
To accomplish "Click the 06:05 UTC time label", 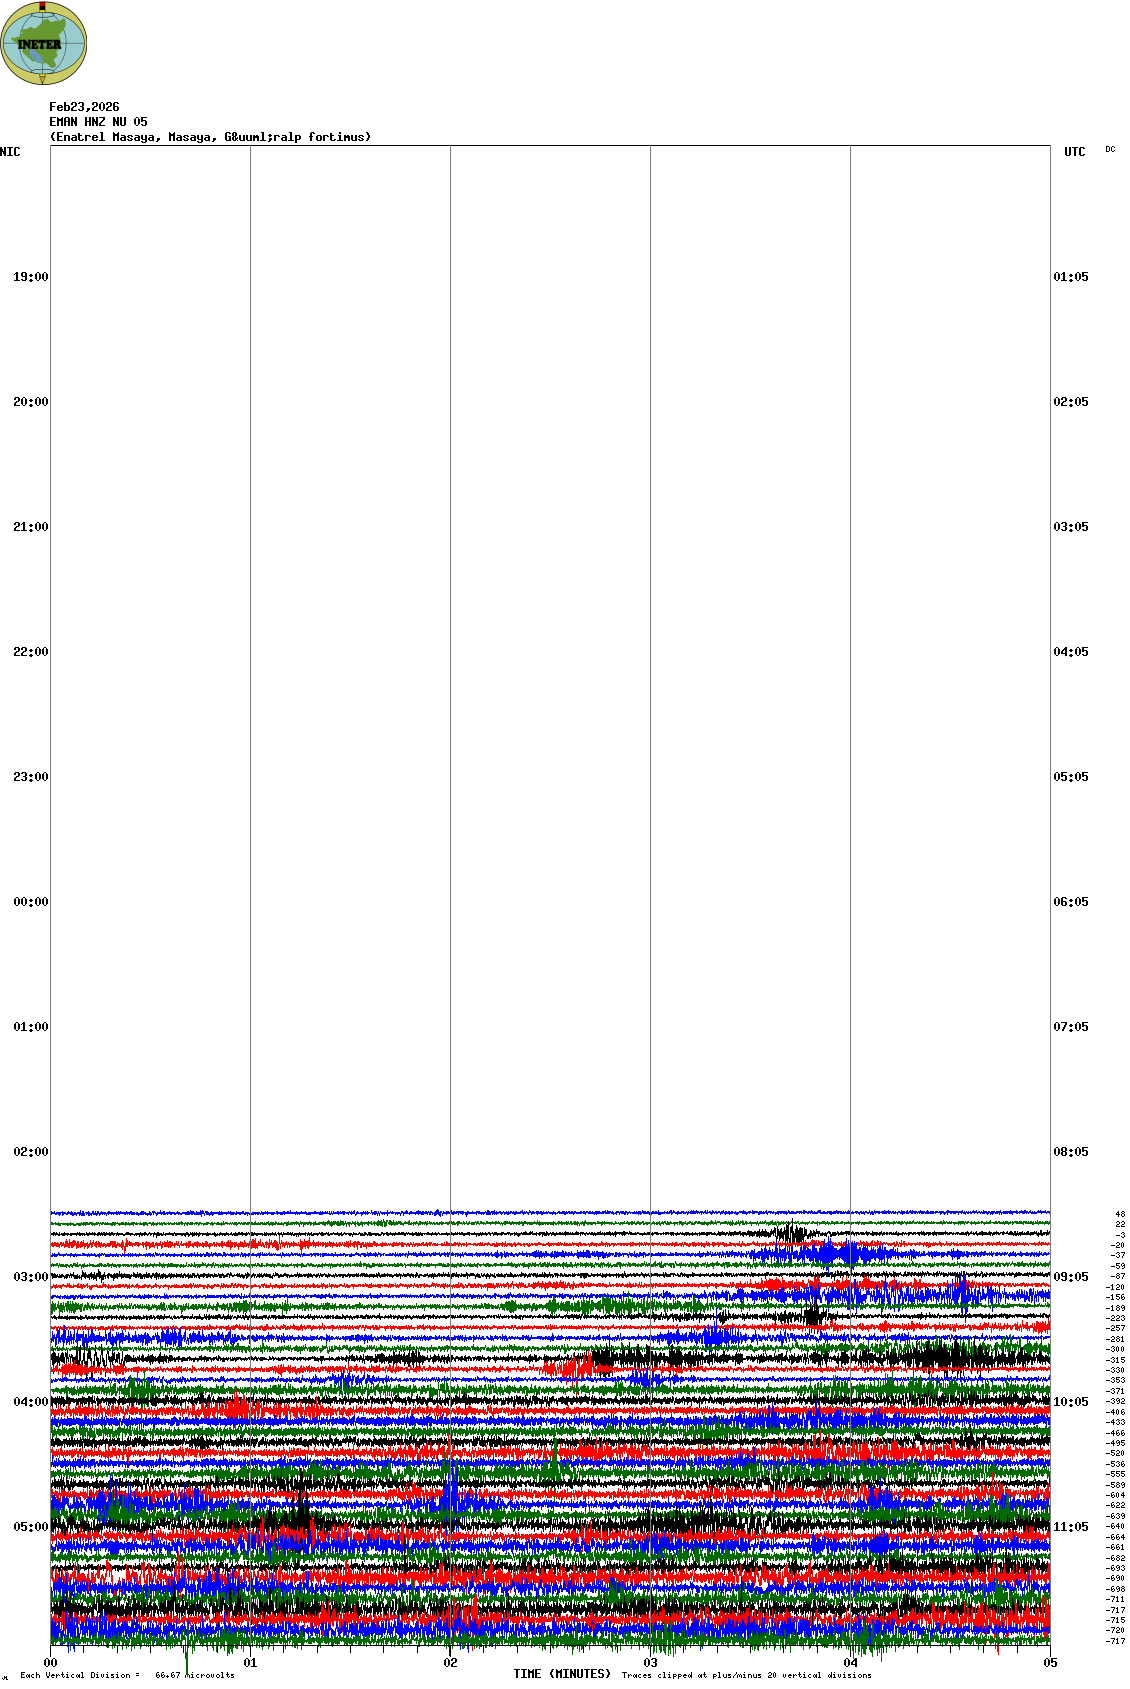I will coord(1070,902).
